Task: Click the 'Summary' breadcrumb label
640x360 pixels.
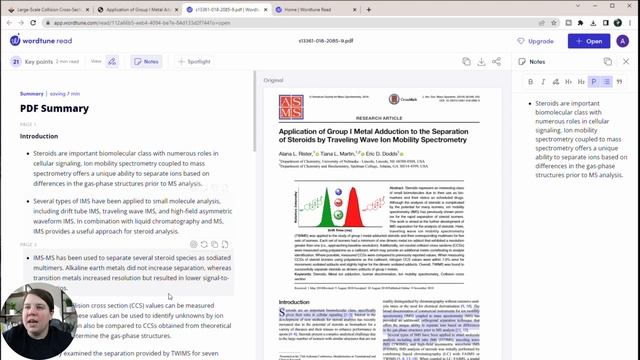Action: [x=31, y=93]
